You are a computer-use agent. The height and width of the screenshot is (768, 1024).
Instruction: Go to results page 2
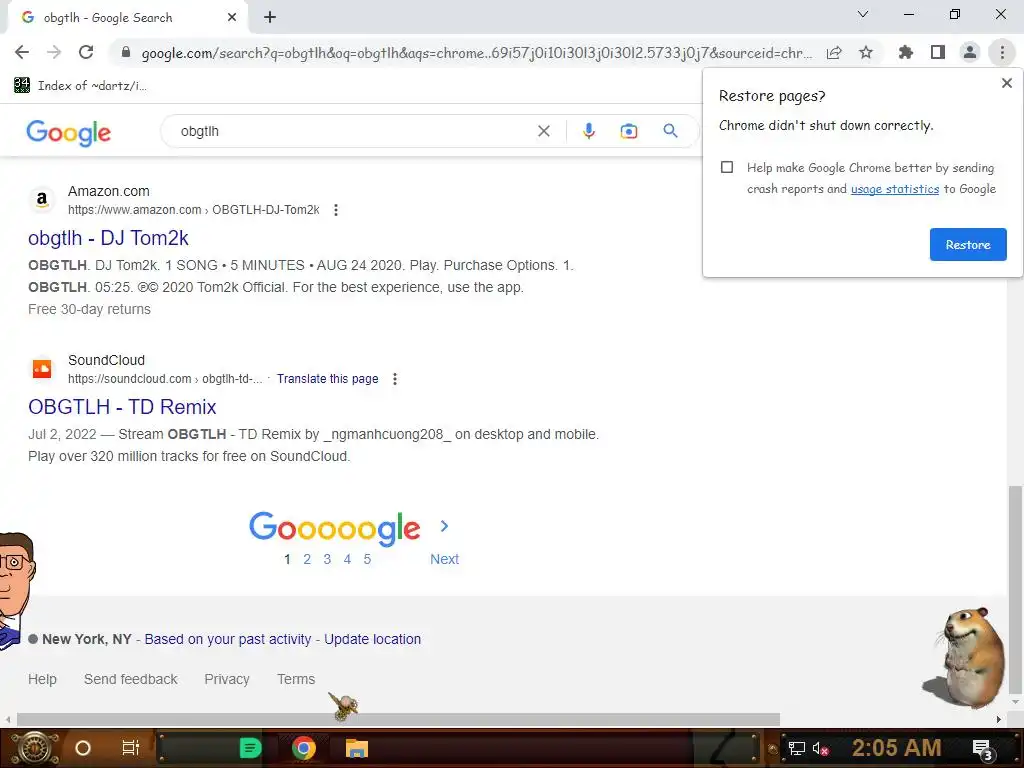click(307, 559)
